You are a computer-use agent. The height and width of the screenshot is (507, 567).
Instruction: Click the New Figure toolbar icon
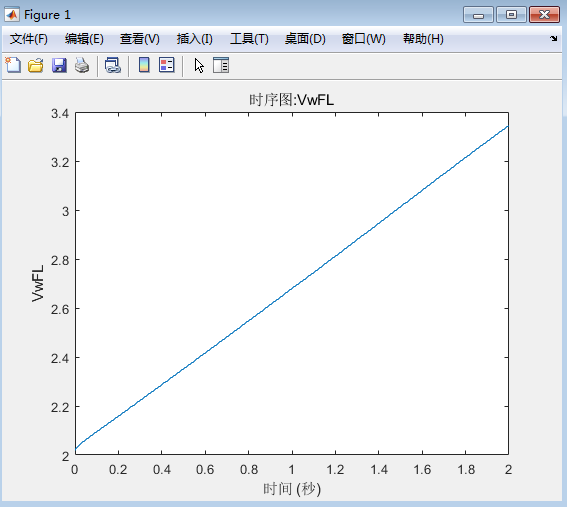[x=13, y=65]
